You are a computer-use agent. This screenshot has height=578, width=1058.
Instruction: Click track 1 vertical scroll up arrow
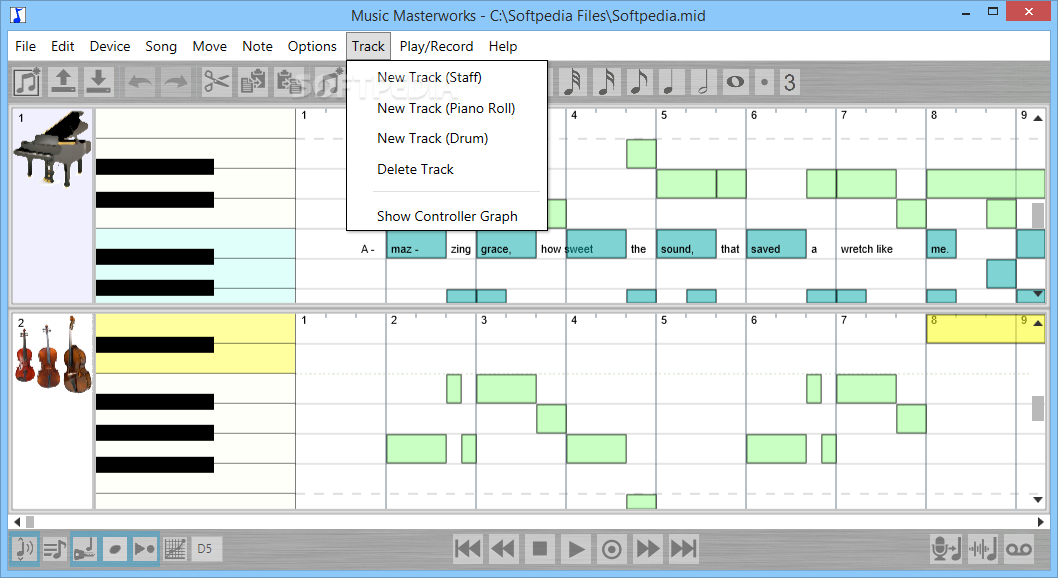click(1038, 118)
